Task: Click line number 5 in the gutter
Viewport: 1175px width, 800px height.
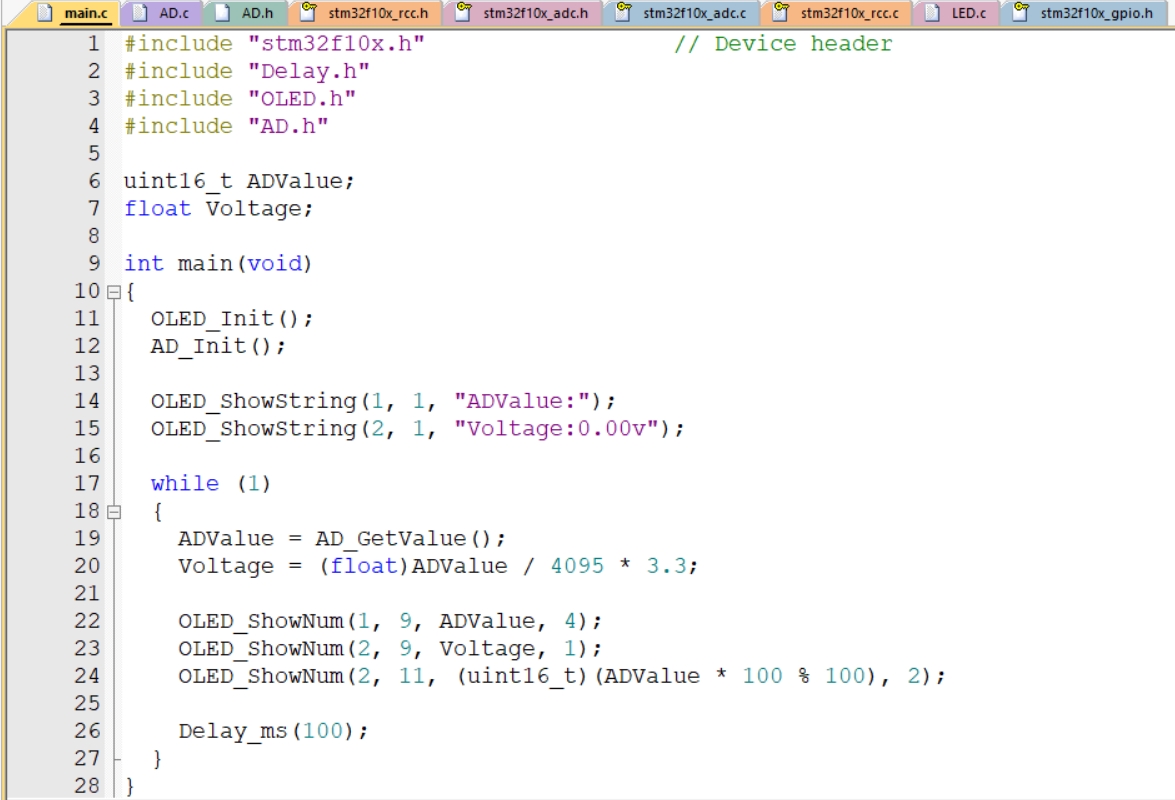Action: tap(94, 154)
